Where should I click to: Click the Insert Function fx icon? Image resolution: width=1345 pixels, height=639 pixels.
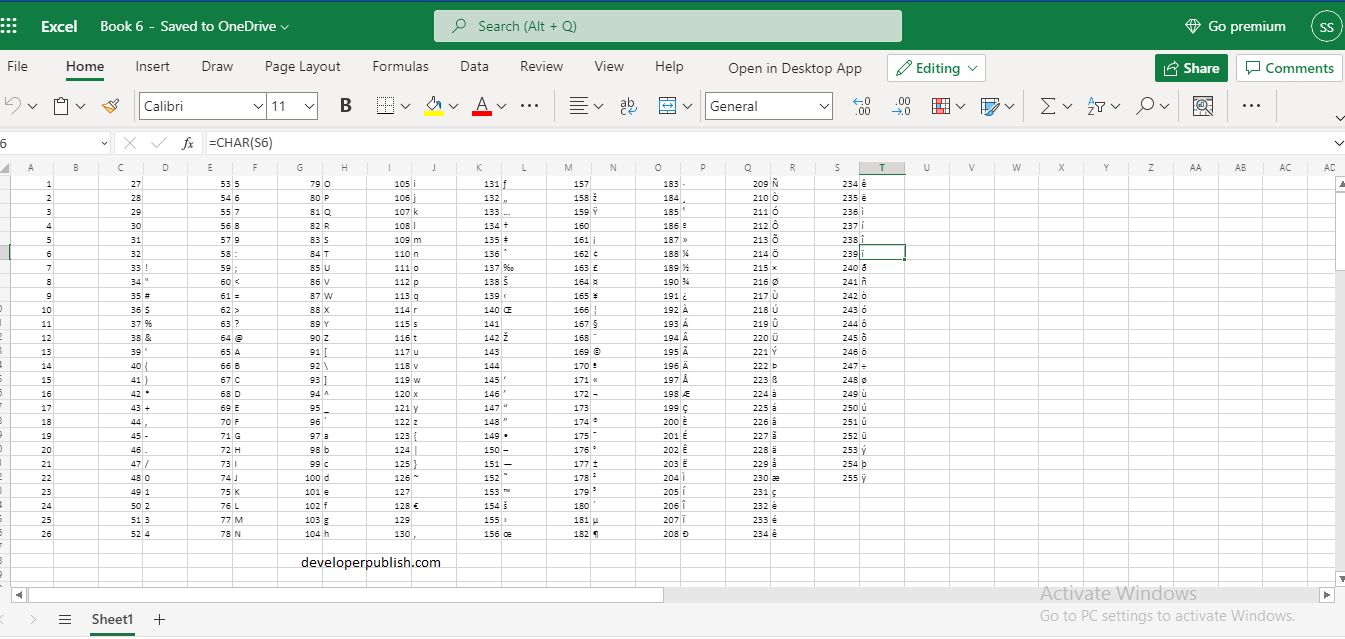point(187,143)
